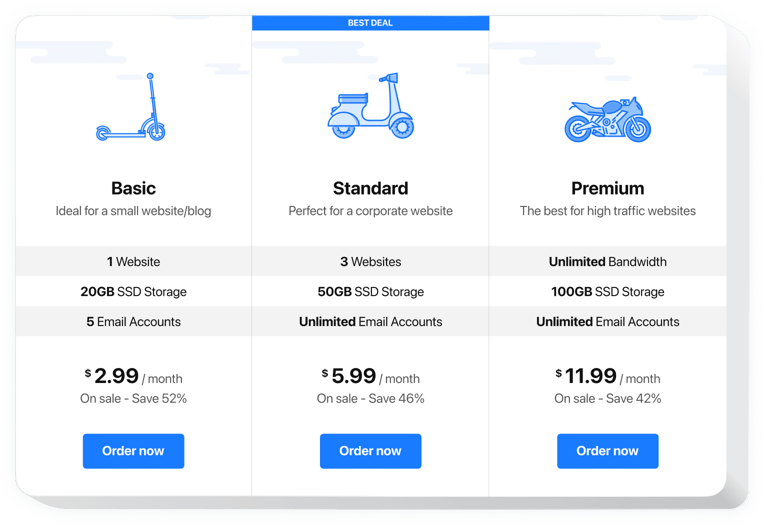Order the Basic plan now
The image size is (766, 526).
133,451
